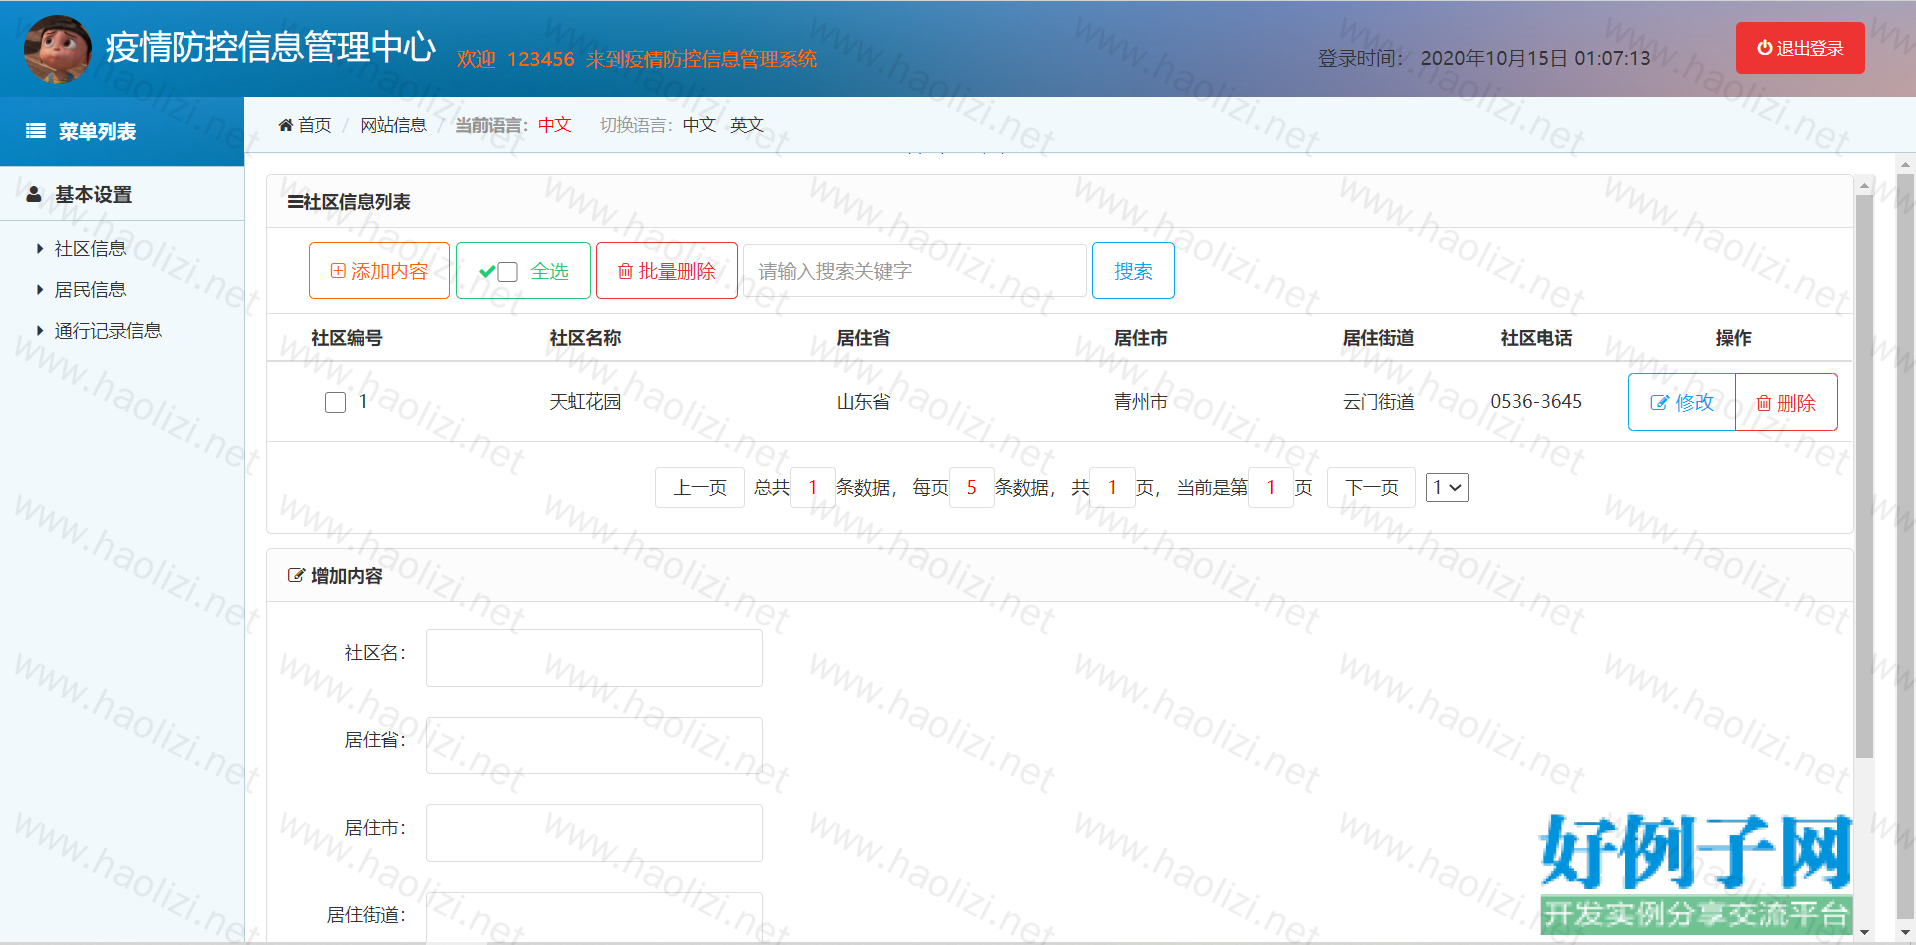This screenshot has width=1916, height=945.
Task: Focus the 社区名 input field
Action: tap(594, 658)
